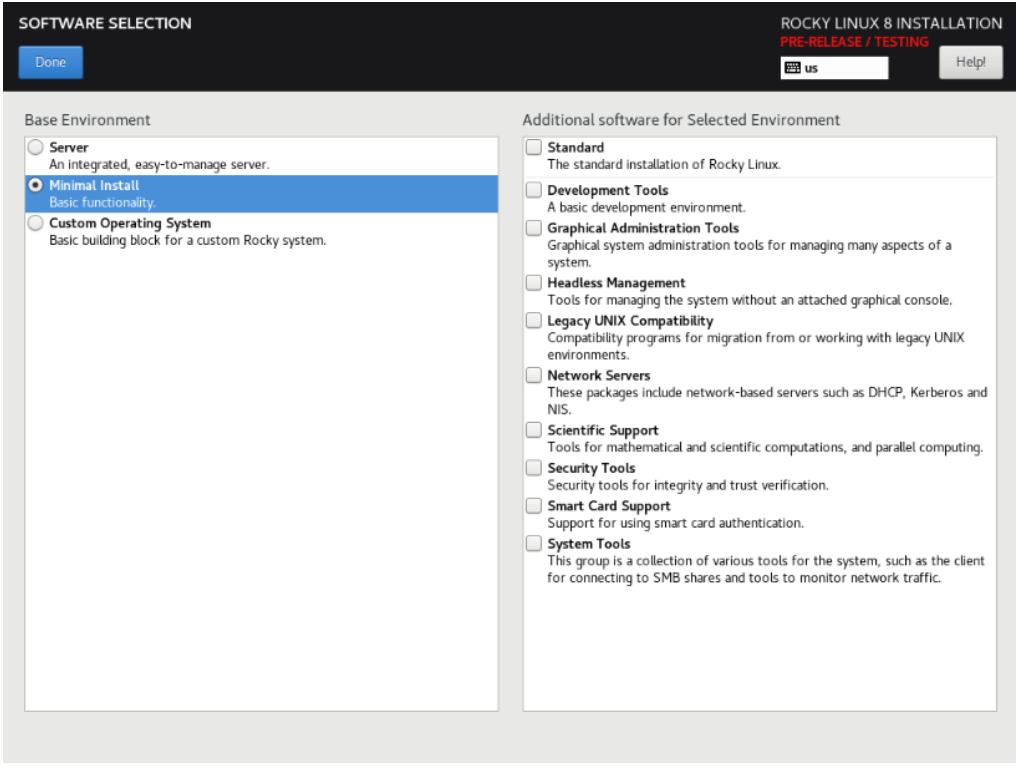Screen dimensions: 1019x768
Task: Click the keyboard layout icon
Action: (792, 68)
